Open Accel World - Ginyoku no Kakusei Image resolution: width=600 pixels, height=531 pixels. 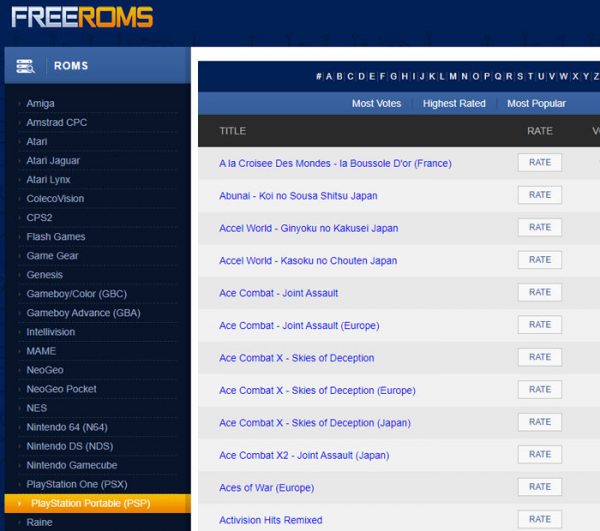coord(308,228)
